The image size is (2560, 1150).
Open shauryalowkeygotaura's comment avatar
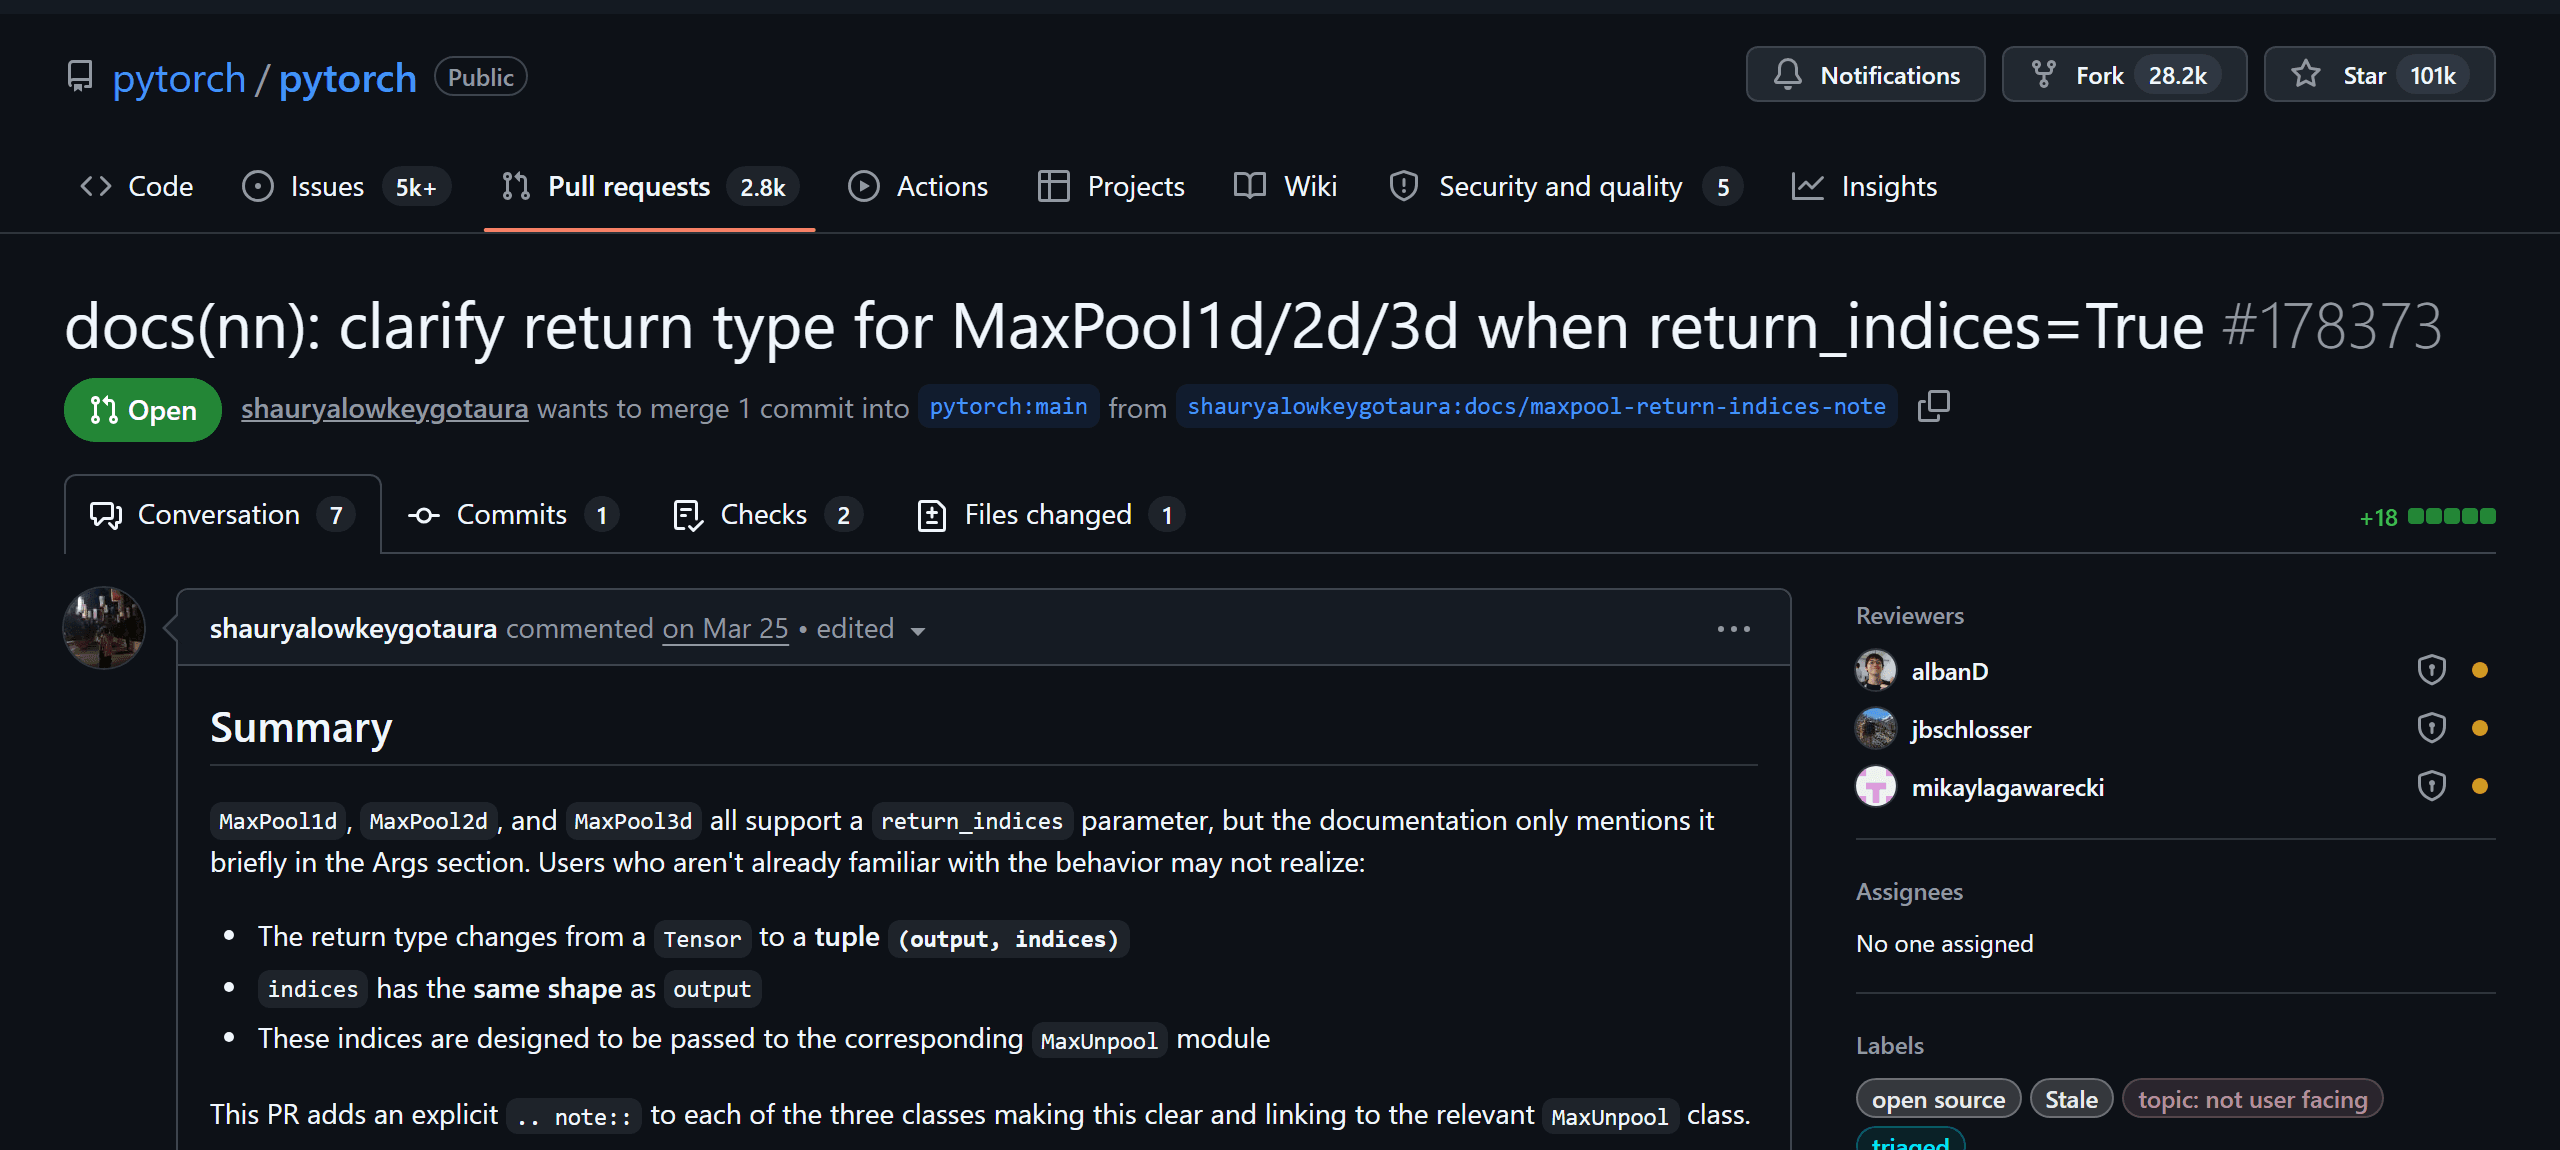[x=104, y=628]
